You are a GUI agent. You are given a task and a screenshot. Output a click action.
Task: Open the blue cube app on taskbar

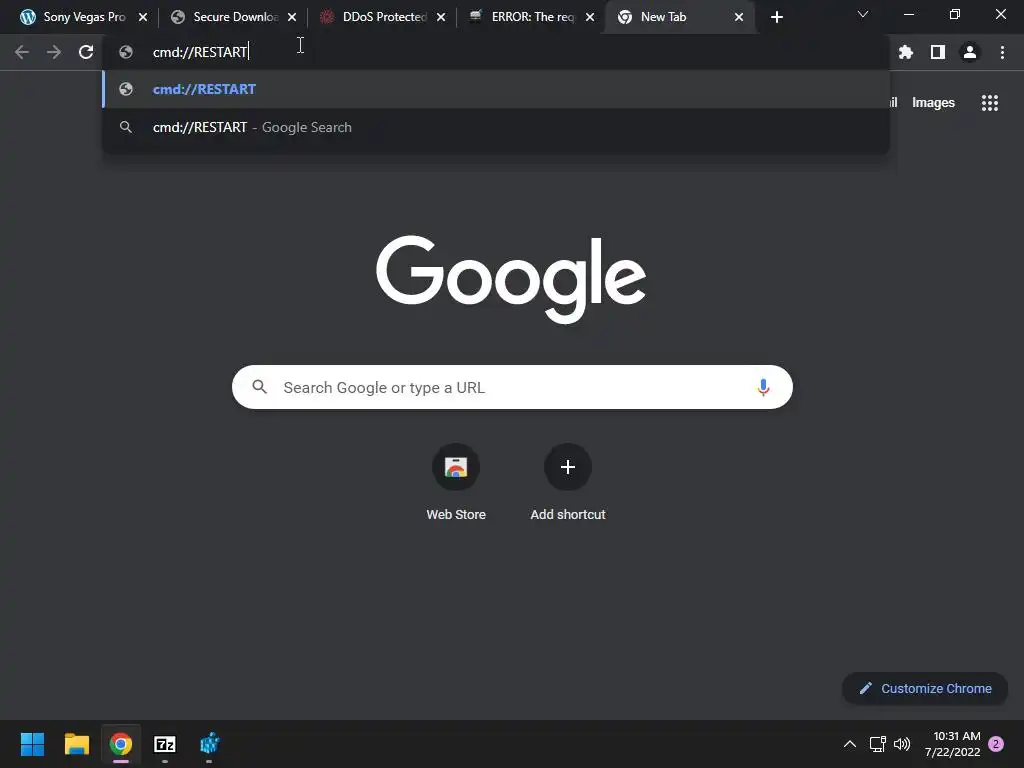209,744
